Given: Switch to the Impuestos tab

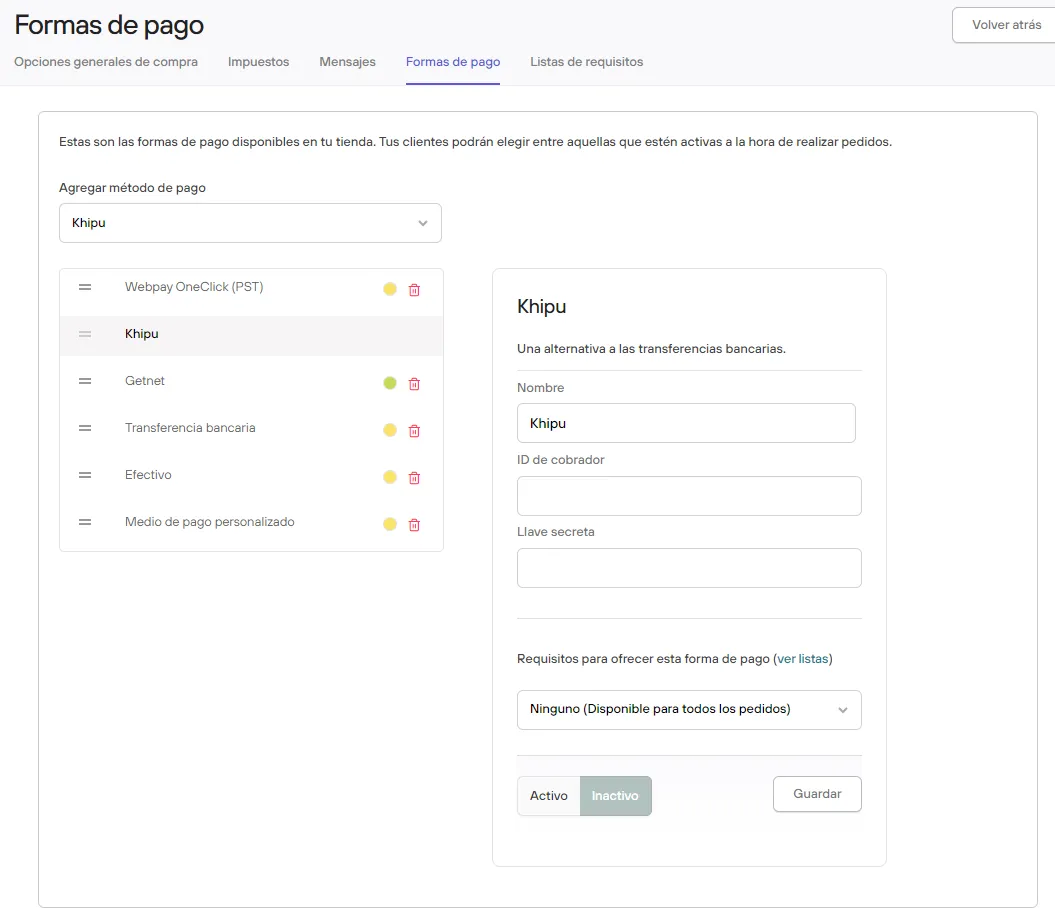Looking at the screenshot, I should click(x=258, y=62).
